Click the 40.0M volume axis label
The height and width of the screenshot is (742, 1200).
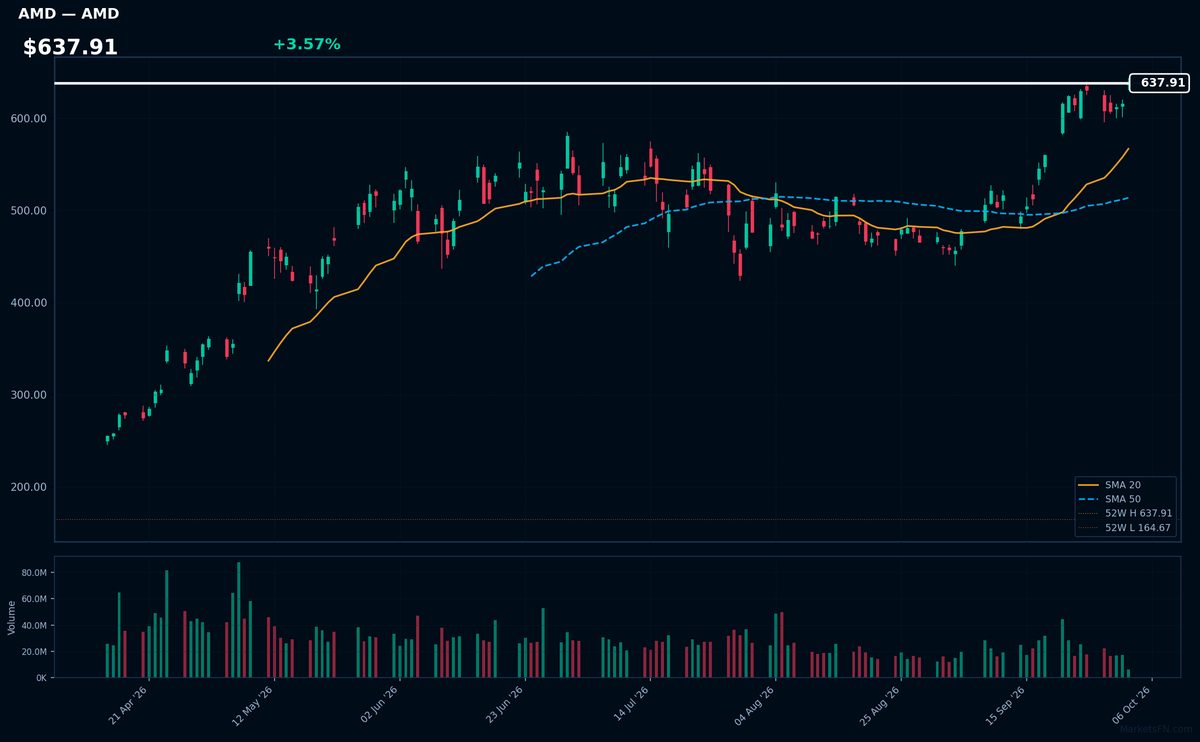[33, 626]
